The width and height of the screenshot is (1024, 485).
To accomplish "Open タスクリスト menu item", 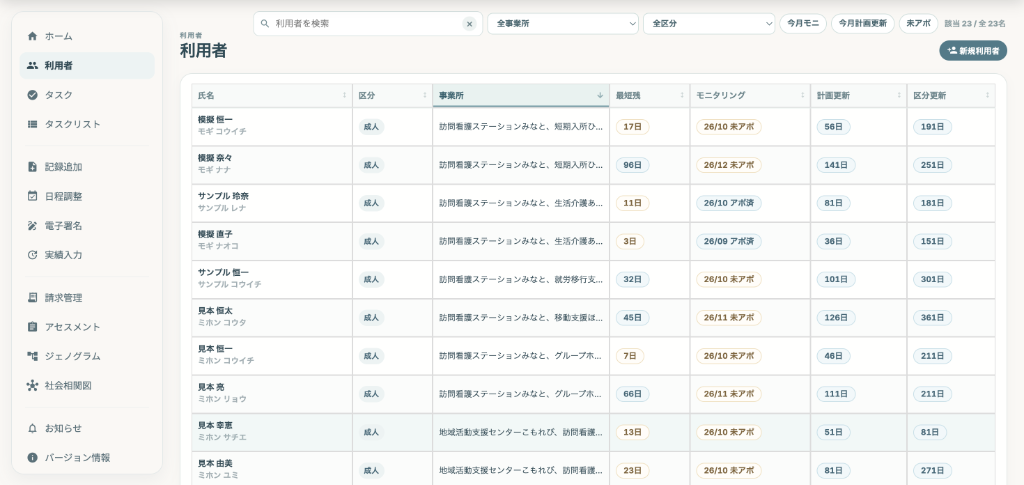I will tap(87, 124).
